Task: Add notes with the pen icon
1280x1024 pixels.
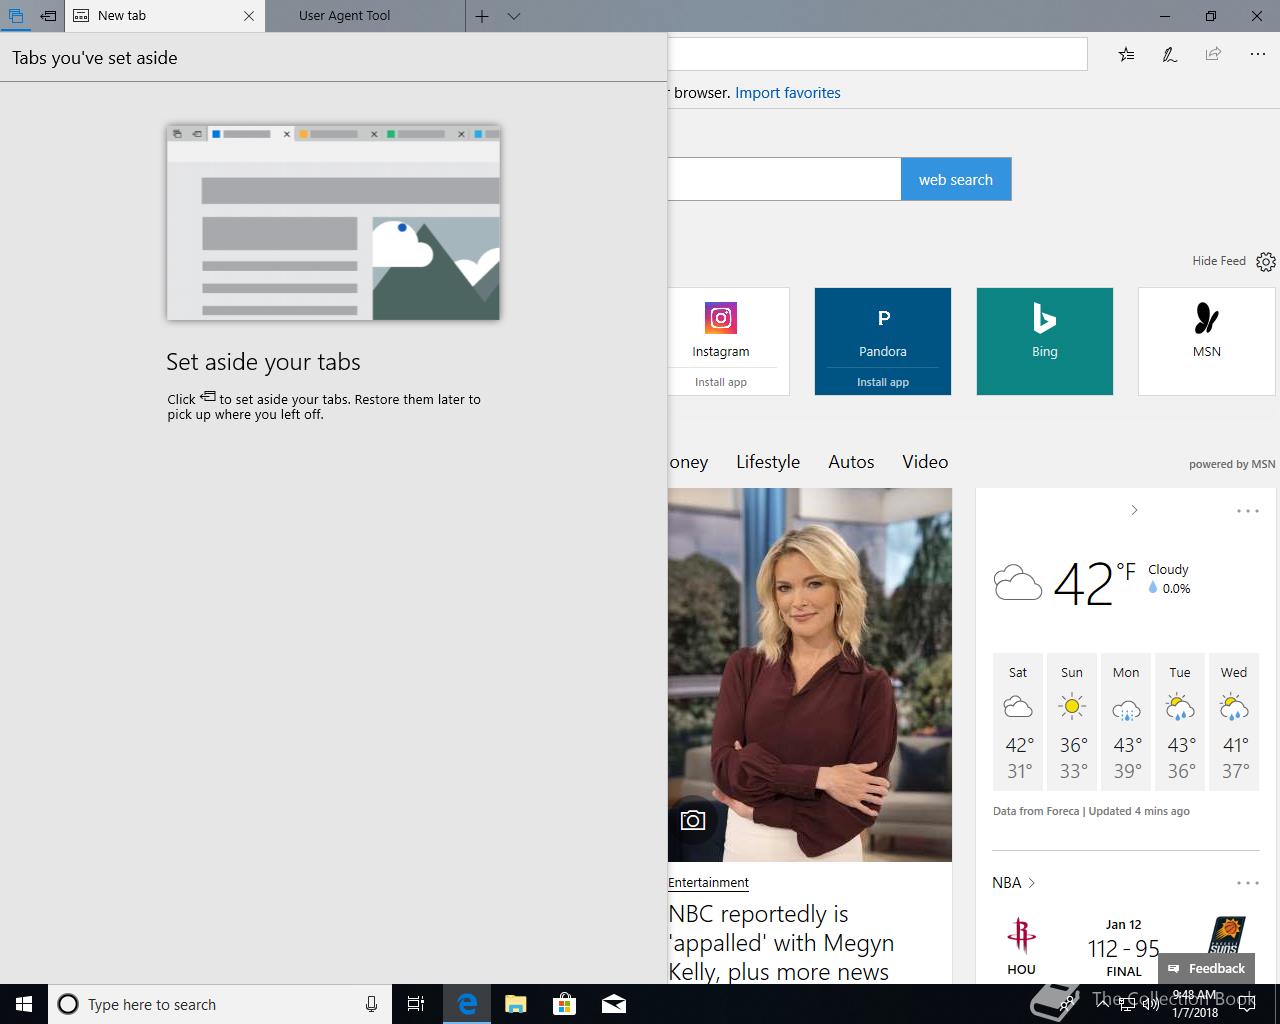Action: (x=1169, y=54)
